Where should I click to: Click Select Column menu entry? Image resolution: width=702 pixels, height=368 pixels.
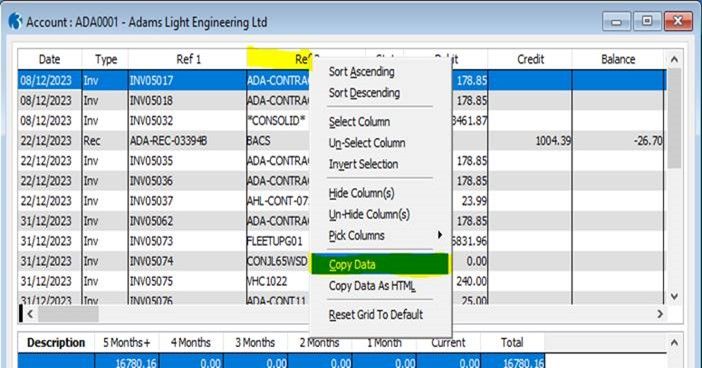tap(359, 122)
